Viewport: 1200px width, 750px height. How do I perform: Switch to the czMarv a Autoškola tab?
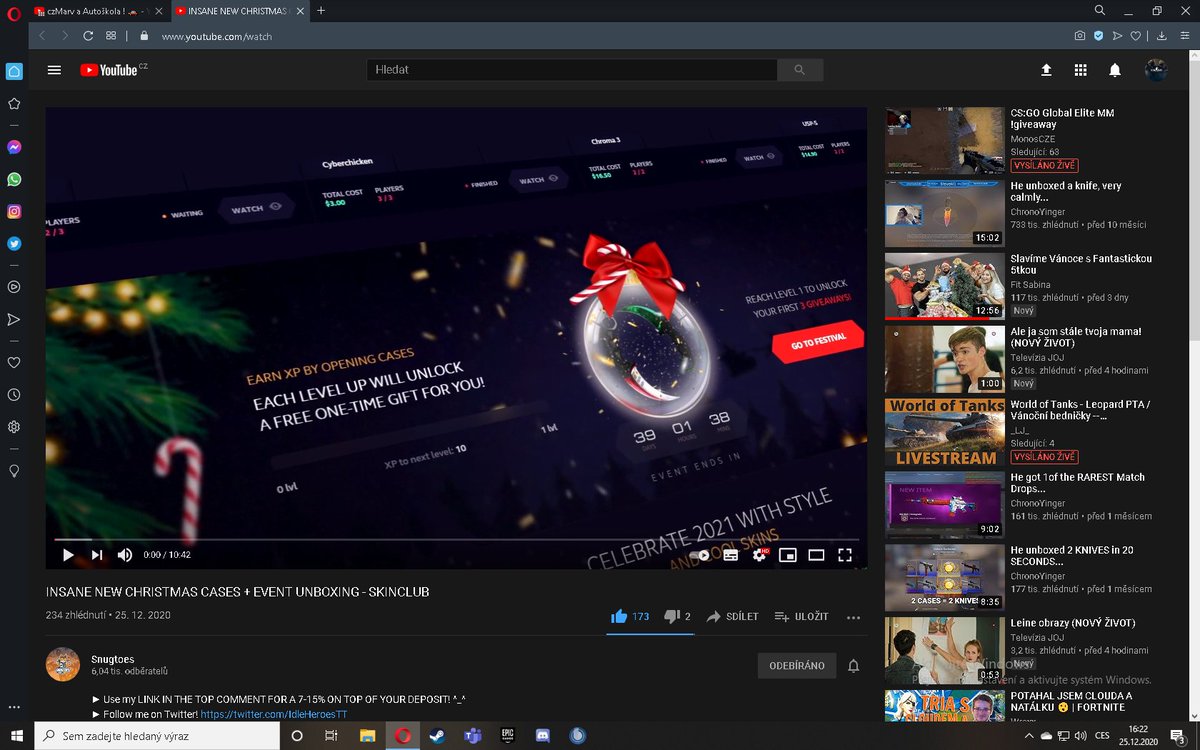click(x=90, y=11)
